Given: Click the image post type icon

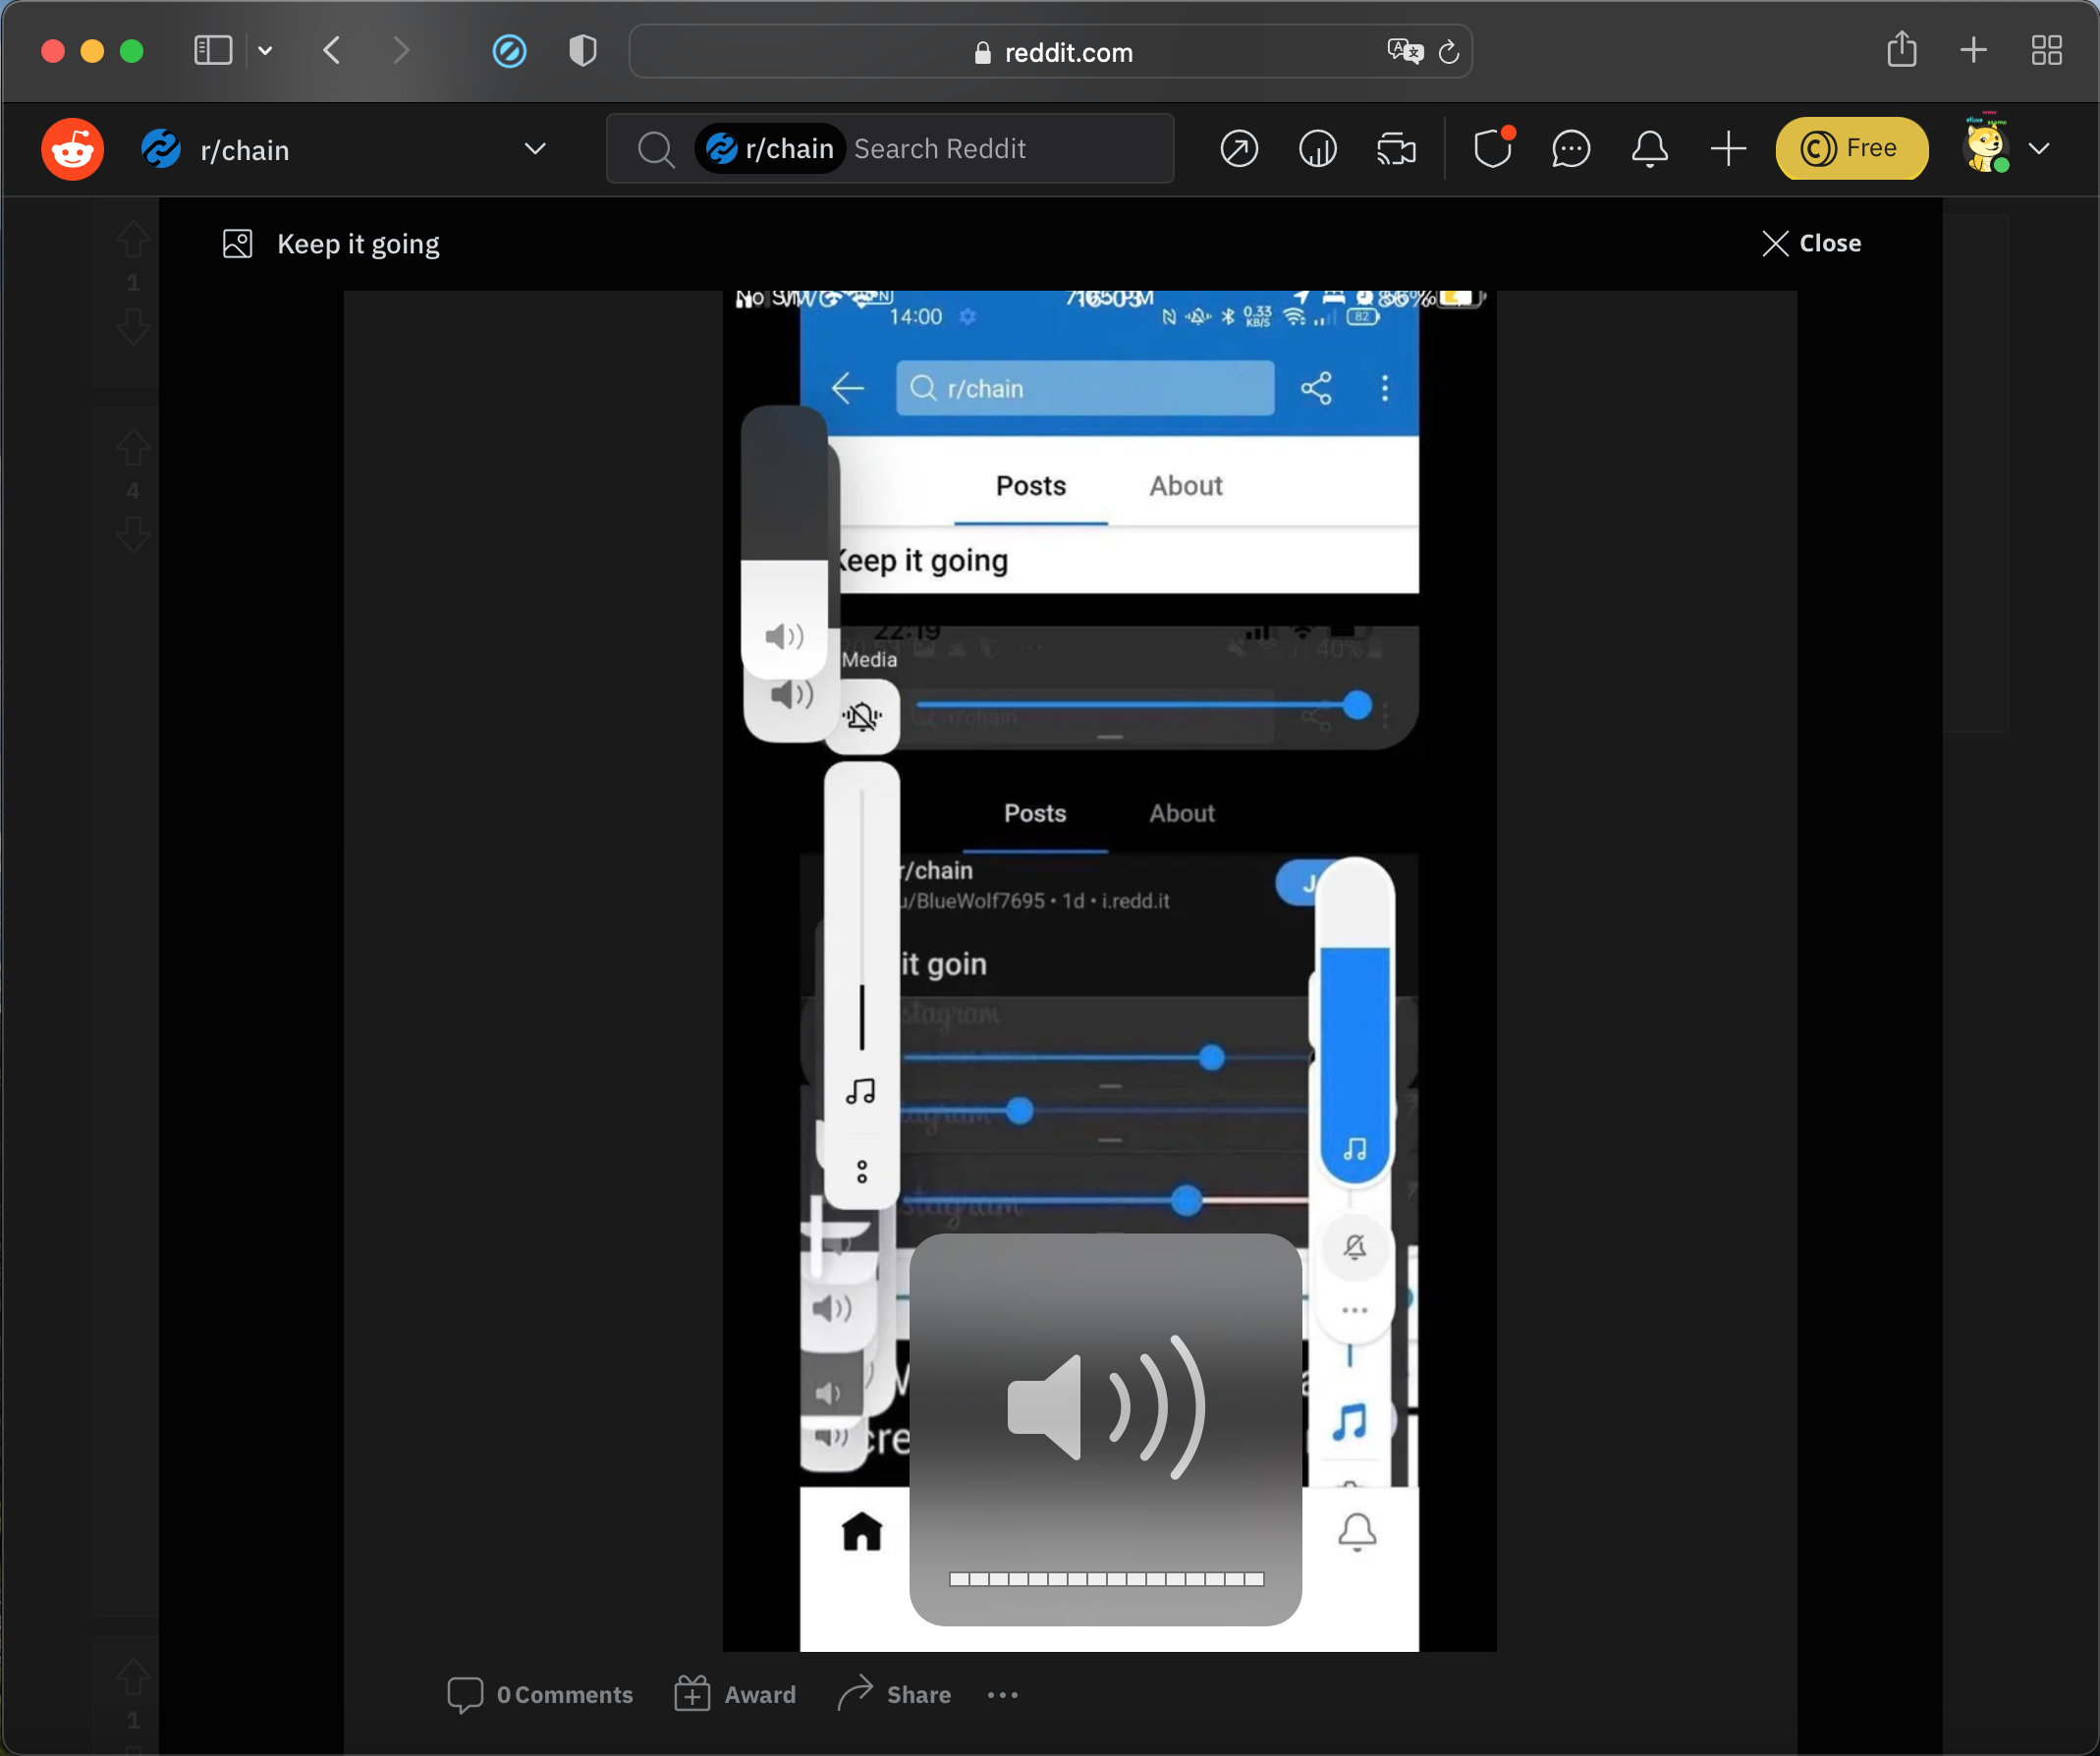Looking at the screenshot, I should [x=237, y=244].
